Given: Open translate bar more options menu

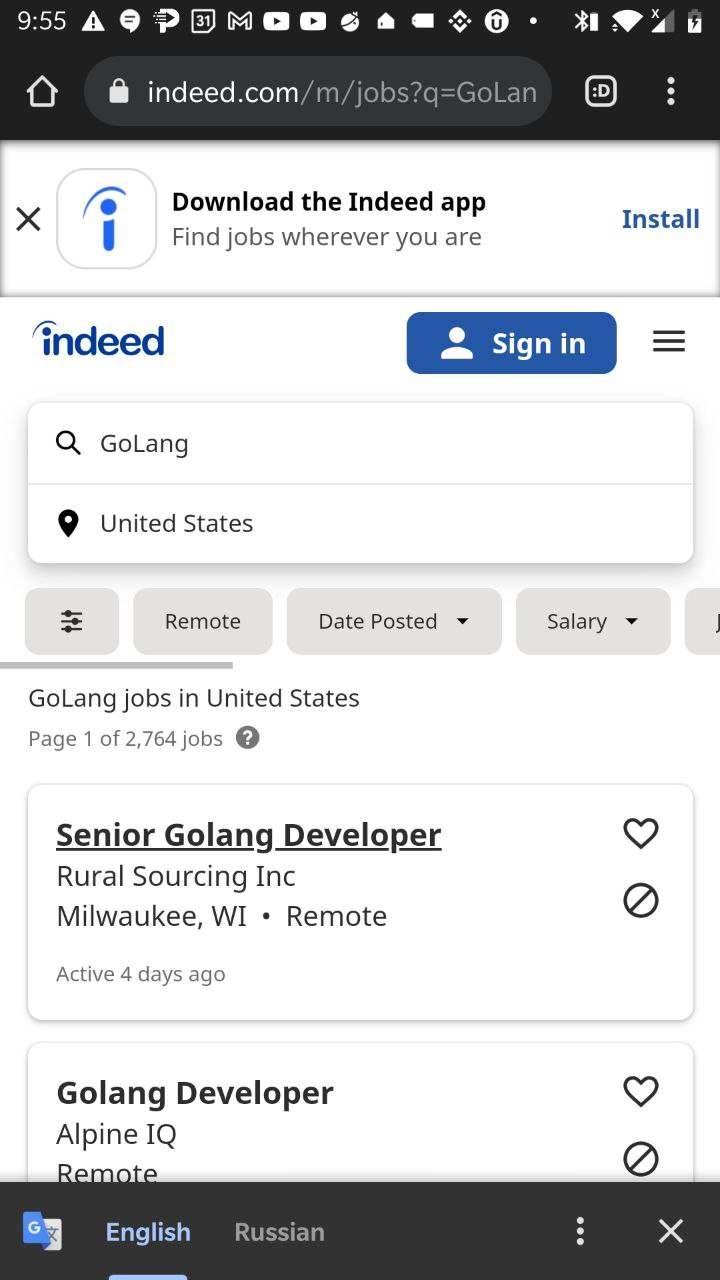Looking at the screenshot, I should click(580, 1231).
